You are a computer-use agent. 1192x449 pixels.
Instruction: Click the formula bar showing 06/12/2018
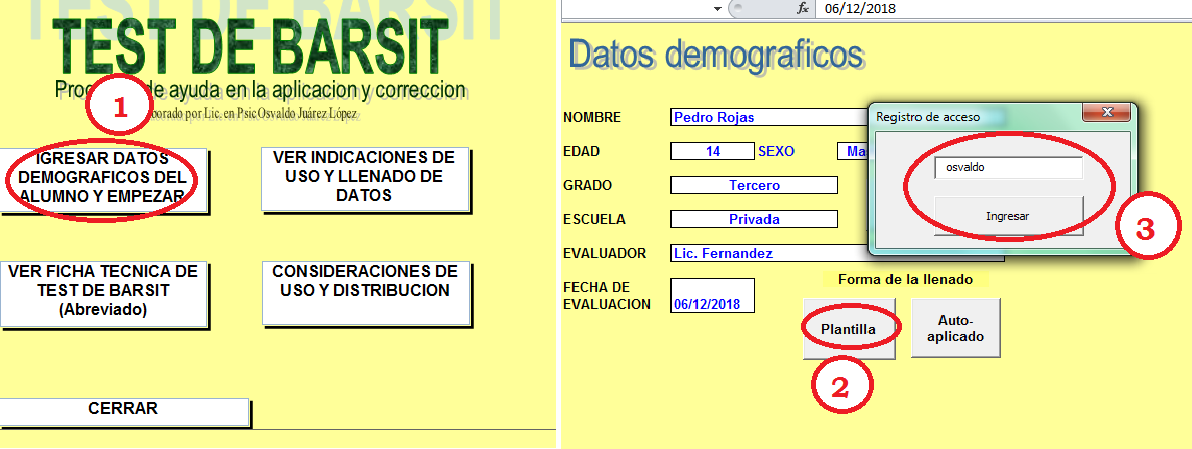click(1003, 9)
